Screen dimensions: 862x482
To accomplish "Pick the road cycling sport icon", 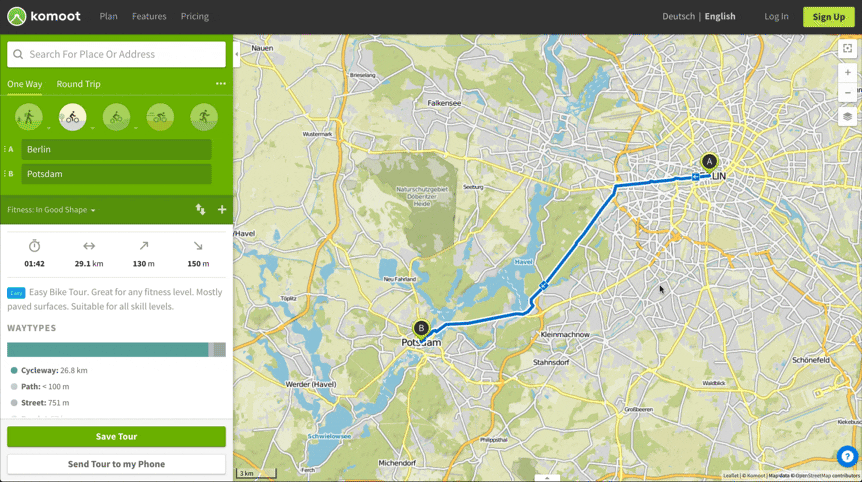I will click(160, 117).
